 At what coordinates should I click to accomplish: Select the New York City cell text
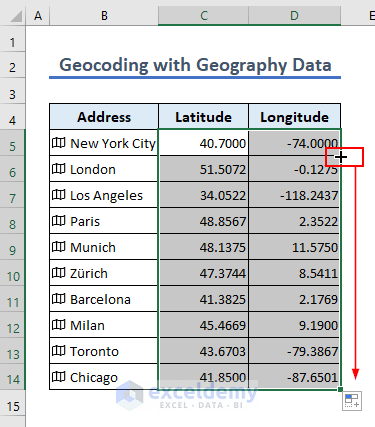click(x=113, y=144)
